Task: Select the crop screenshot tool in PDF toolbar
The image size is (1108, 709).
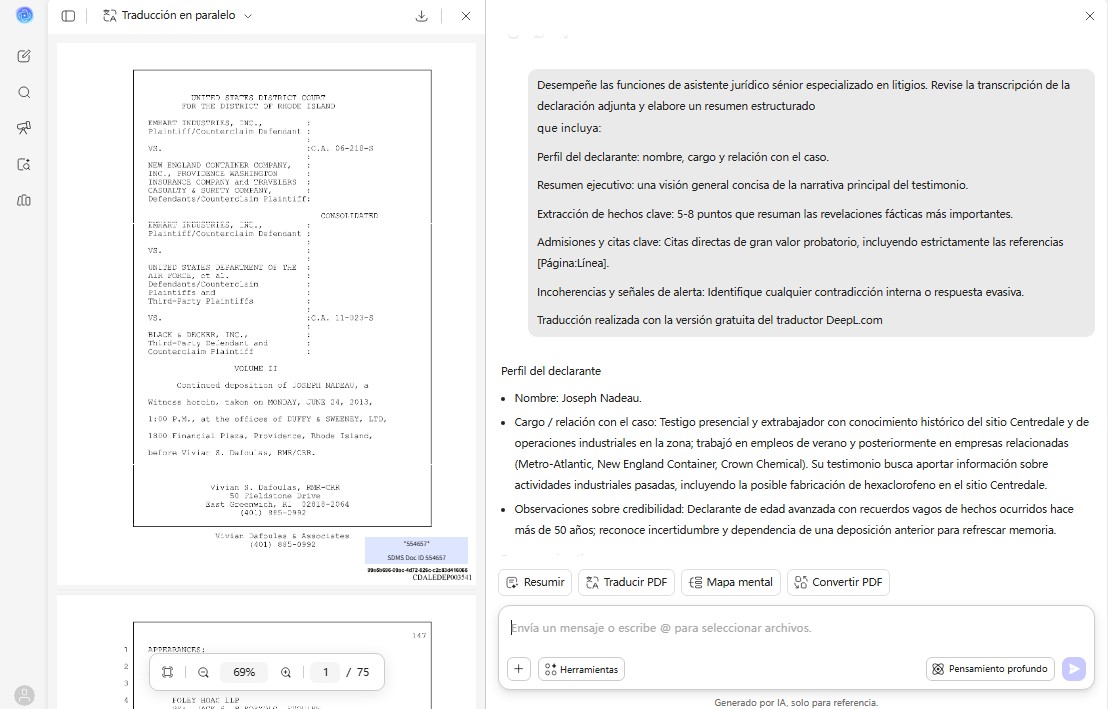Action: [x=167, y=672]
